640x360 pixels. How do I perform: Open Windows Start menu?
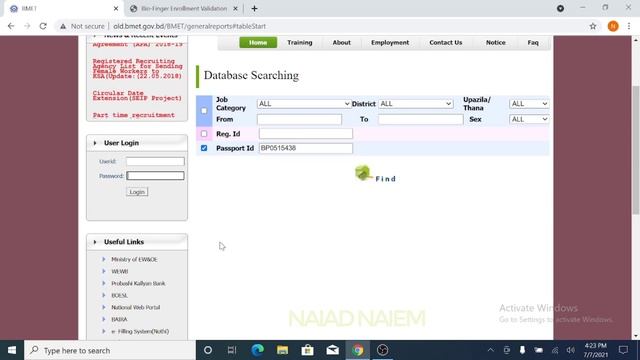tap(12, 350)
